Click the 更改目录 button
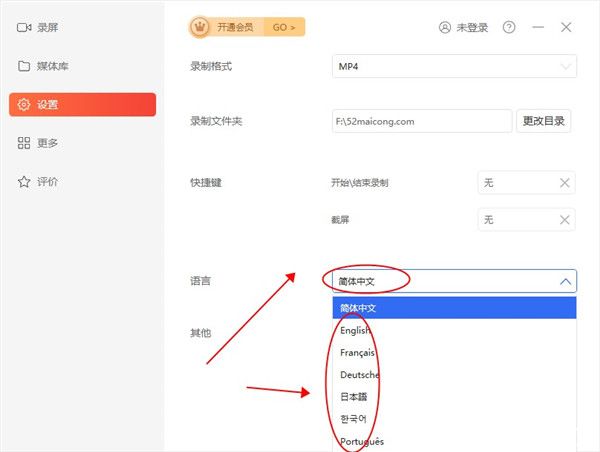The height and width of the screenshot is (452, 600). click(545, 122)
